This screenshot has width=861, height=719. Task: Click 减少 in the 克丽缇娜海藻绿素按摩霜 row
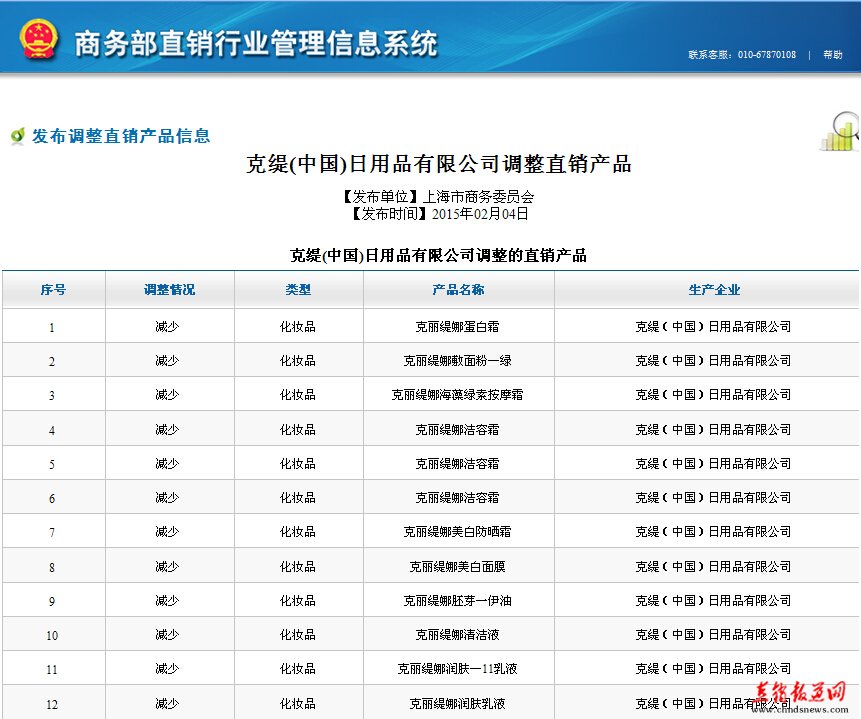click(167, 395)
